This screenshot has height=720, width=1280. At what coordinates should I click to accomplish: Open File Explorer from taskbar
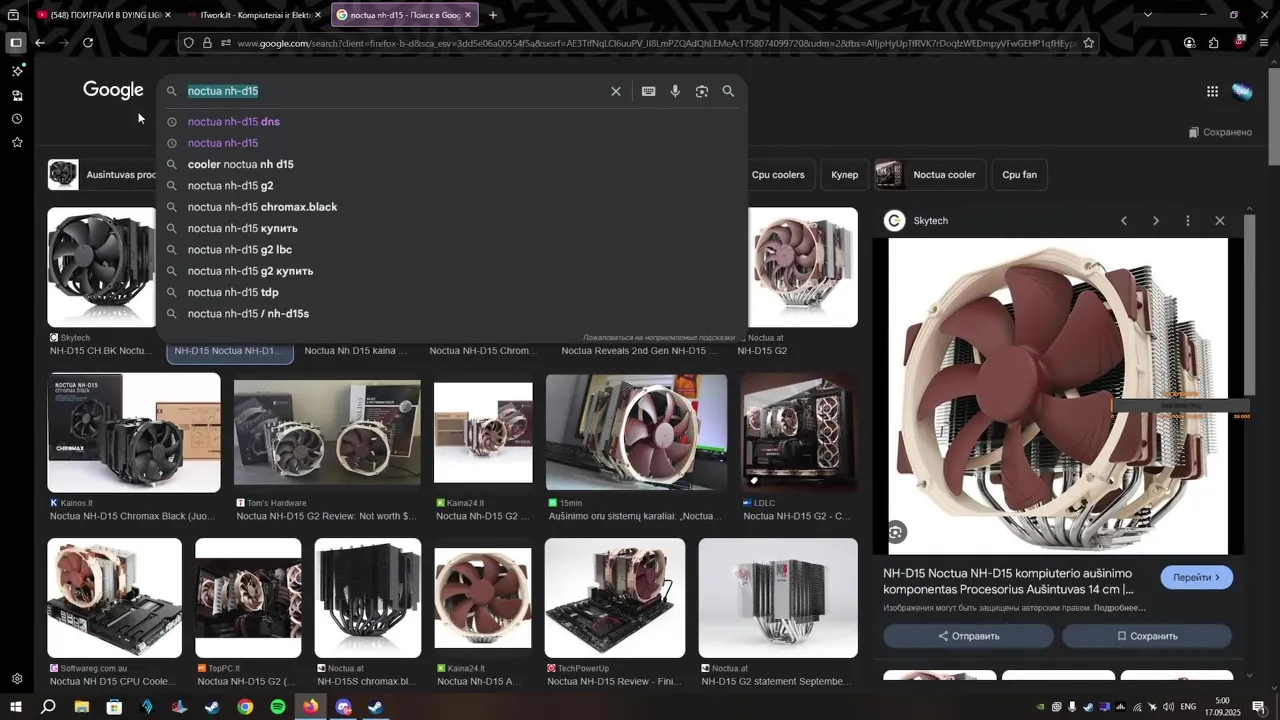tap(82, 707)
